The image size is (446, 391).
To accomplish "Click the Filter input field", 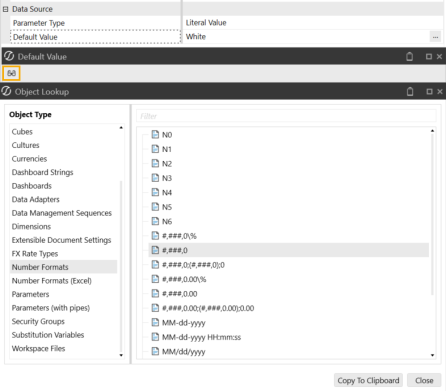I will (286, 116).
